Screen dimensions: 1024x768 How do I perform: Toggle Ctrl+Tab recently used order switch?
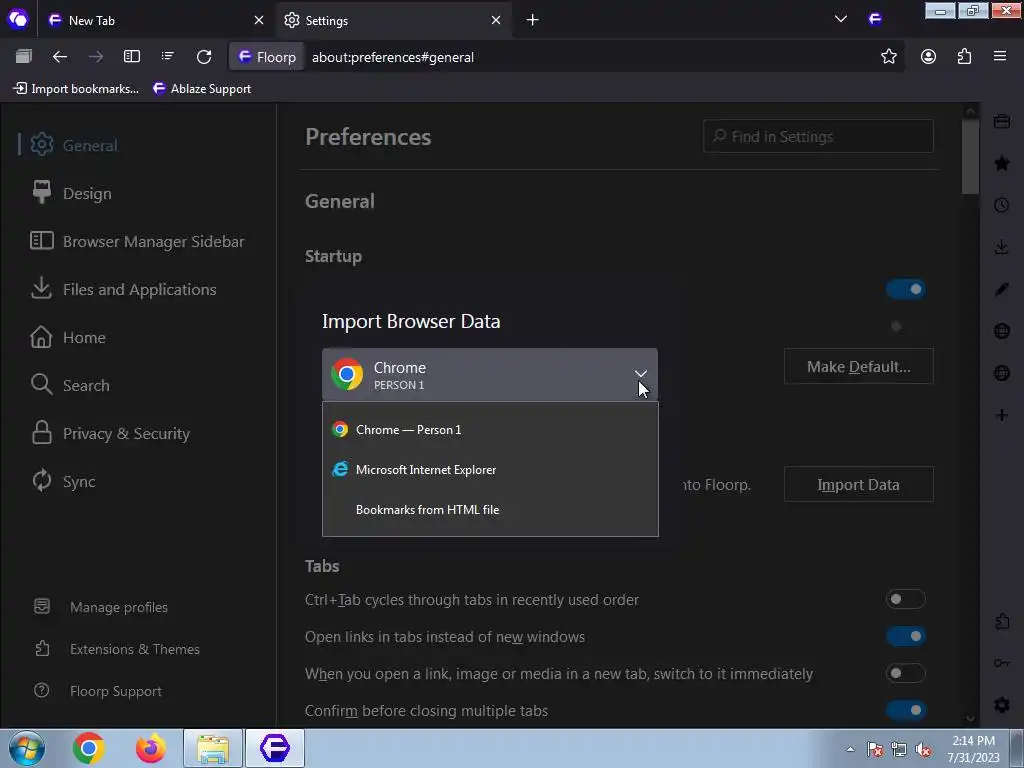[x=906, y=599]
